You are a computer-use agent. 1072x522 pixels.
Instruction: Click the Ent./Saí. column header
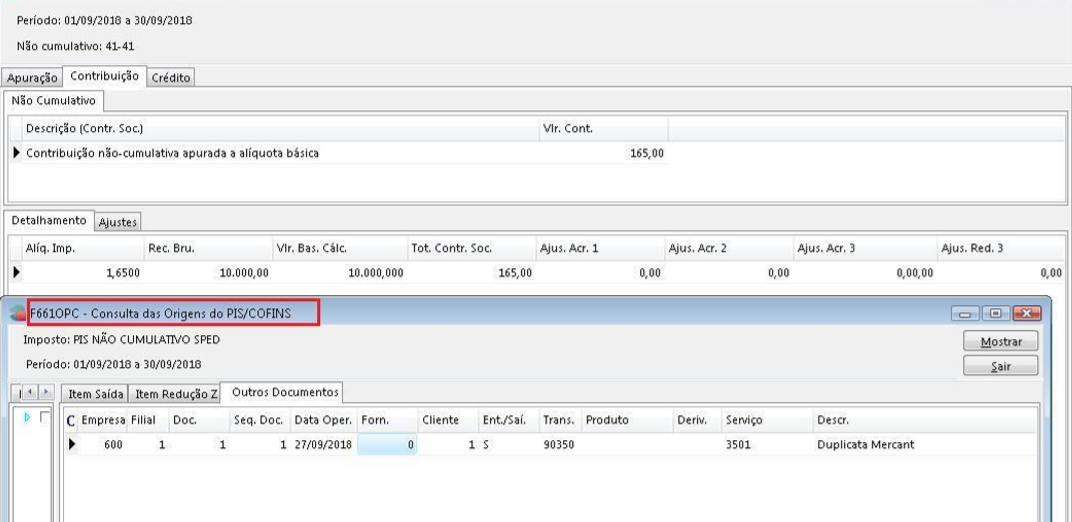(509, 420)
